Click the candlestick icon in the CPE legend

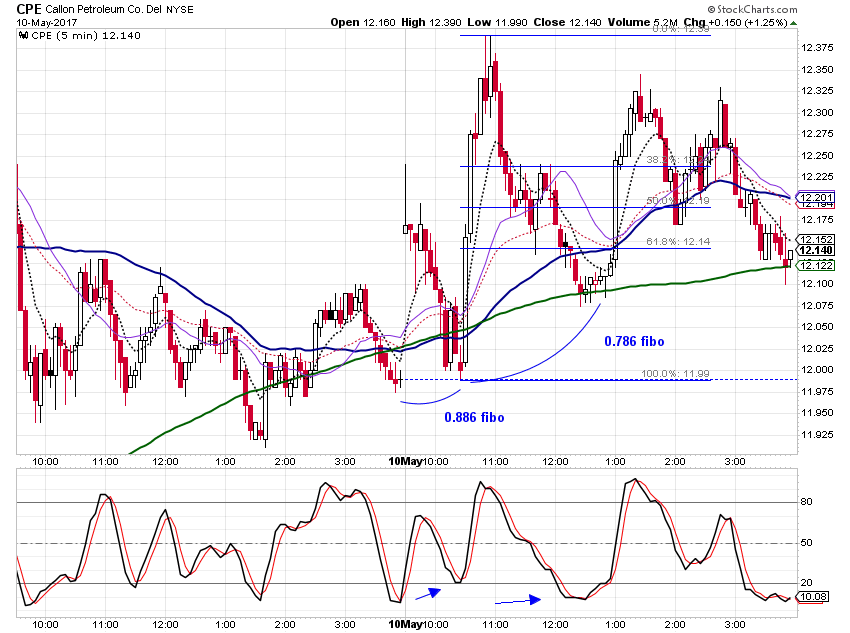[23, 36]
